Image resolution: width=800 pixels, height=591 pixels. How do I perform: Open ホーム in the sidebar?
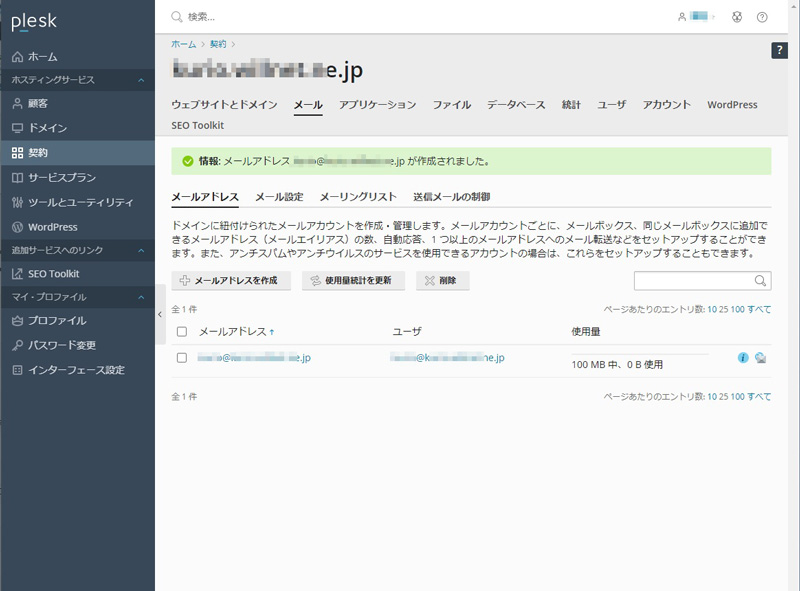click(x=42, y=56)
